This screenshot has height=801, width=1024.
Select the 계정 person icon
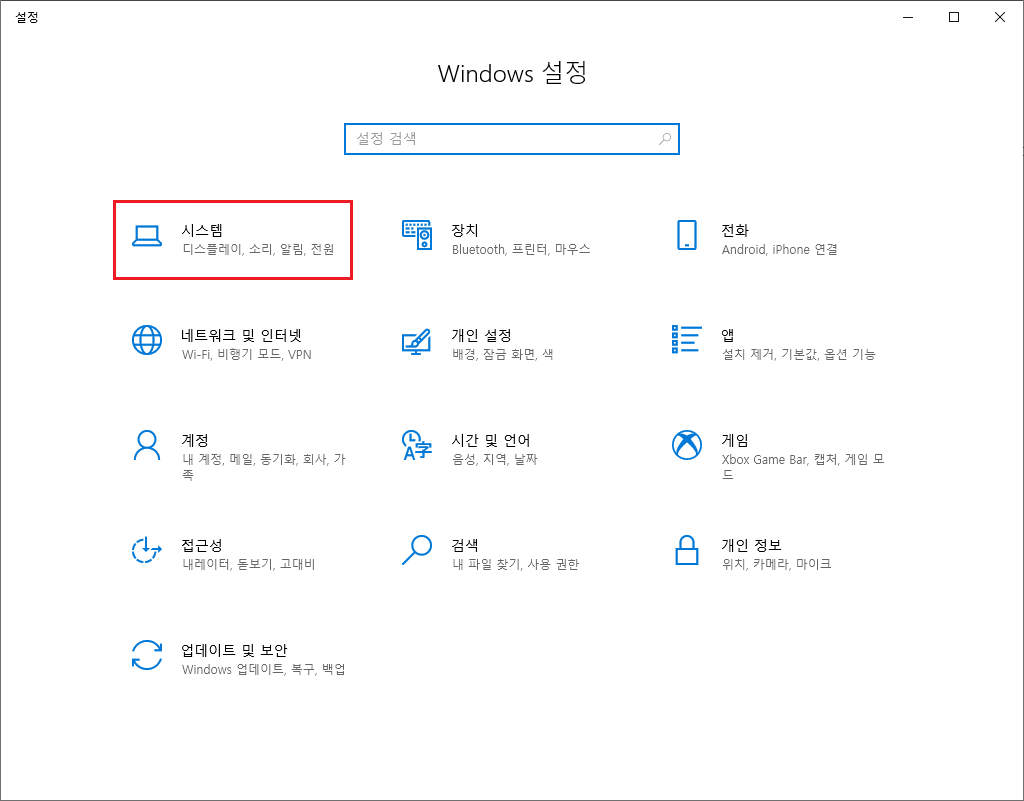point(147,445)
